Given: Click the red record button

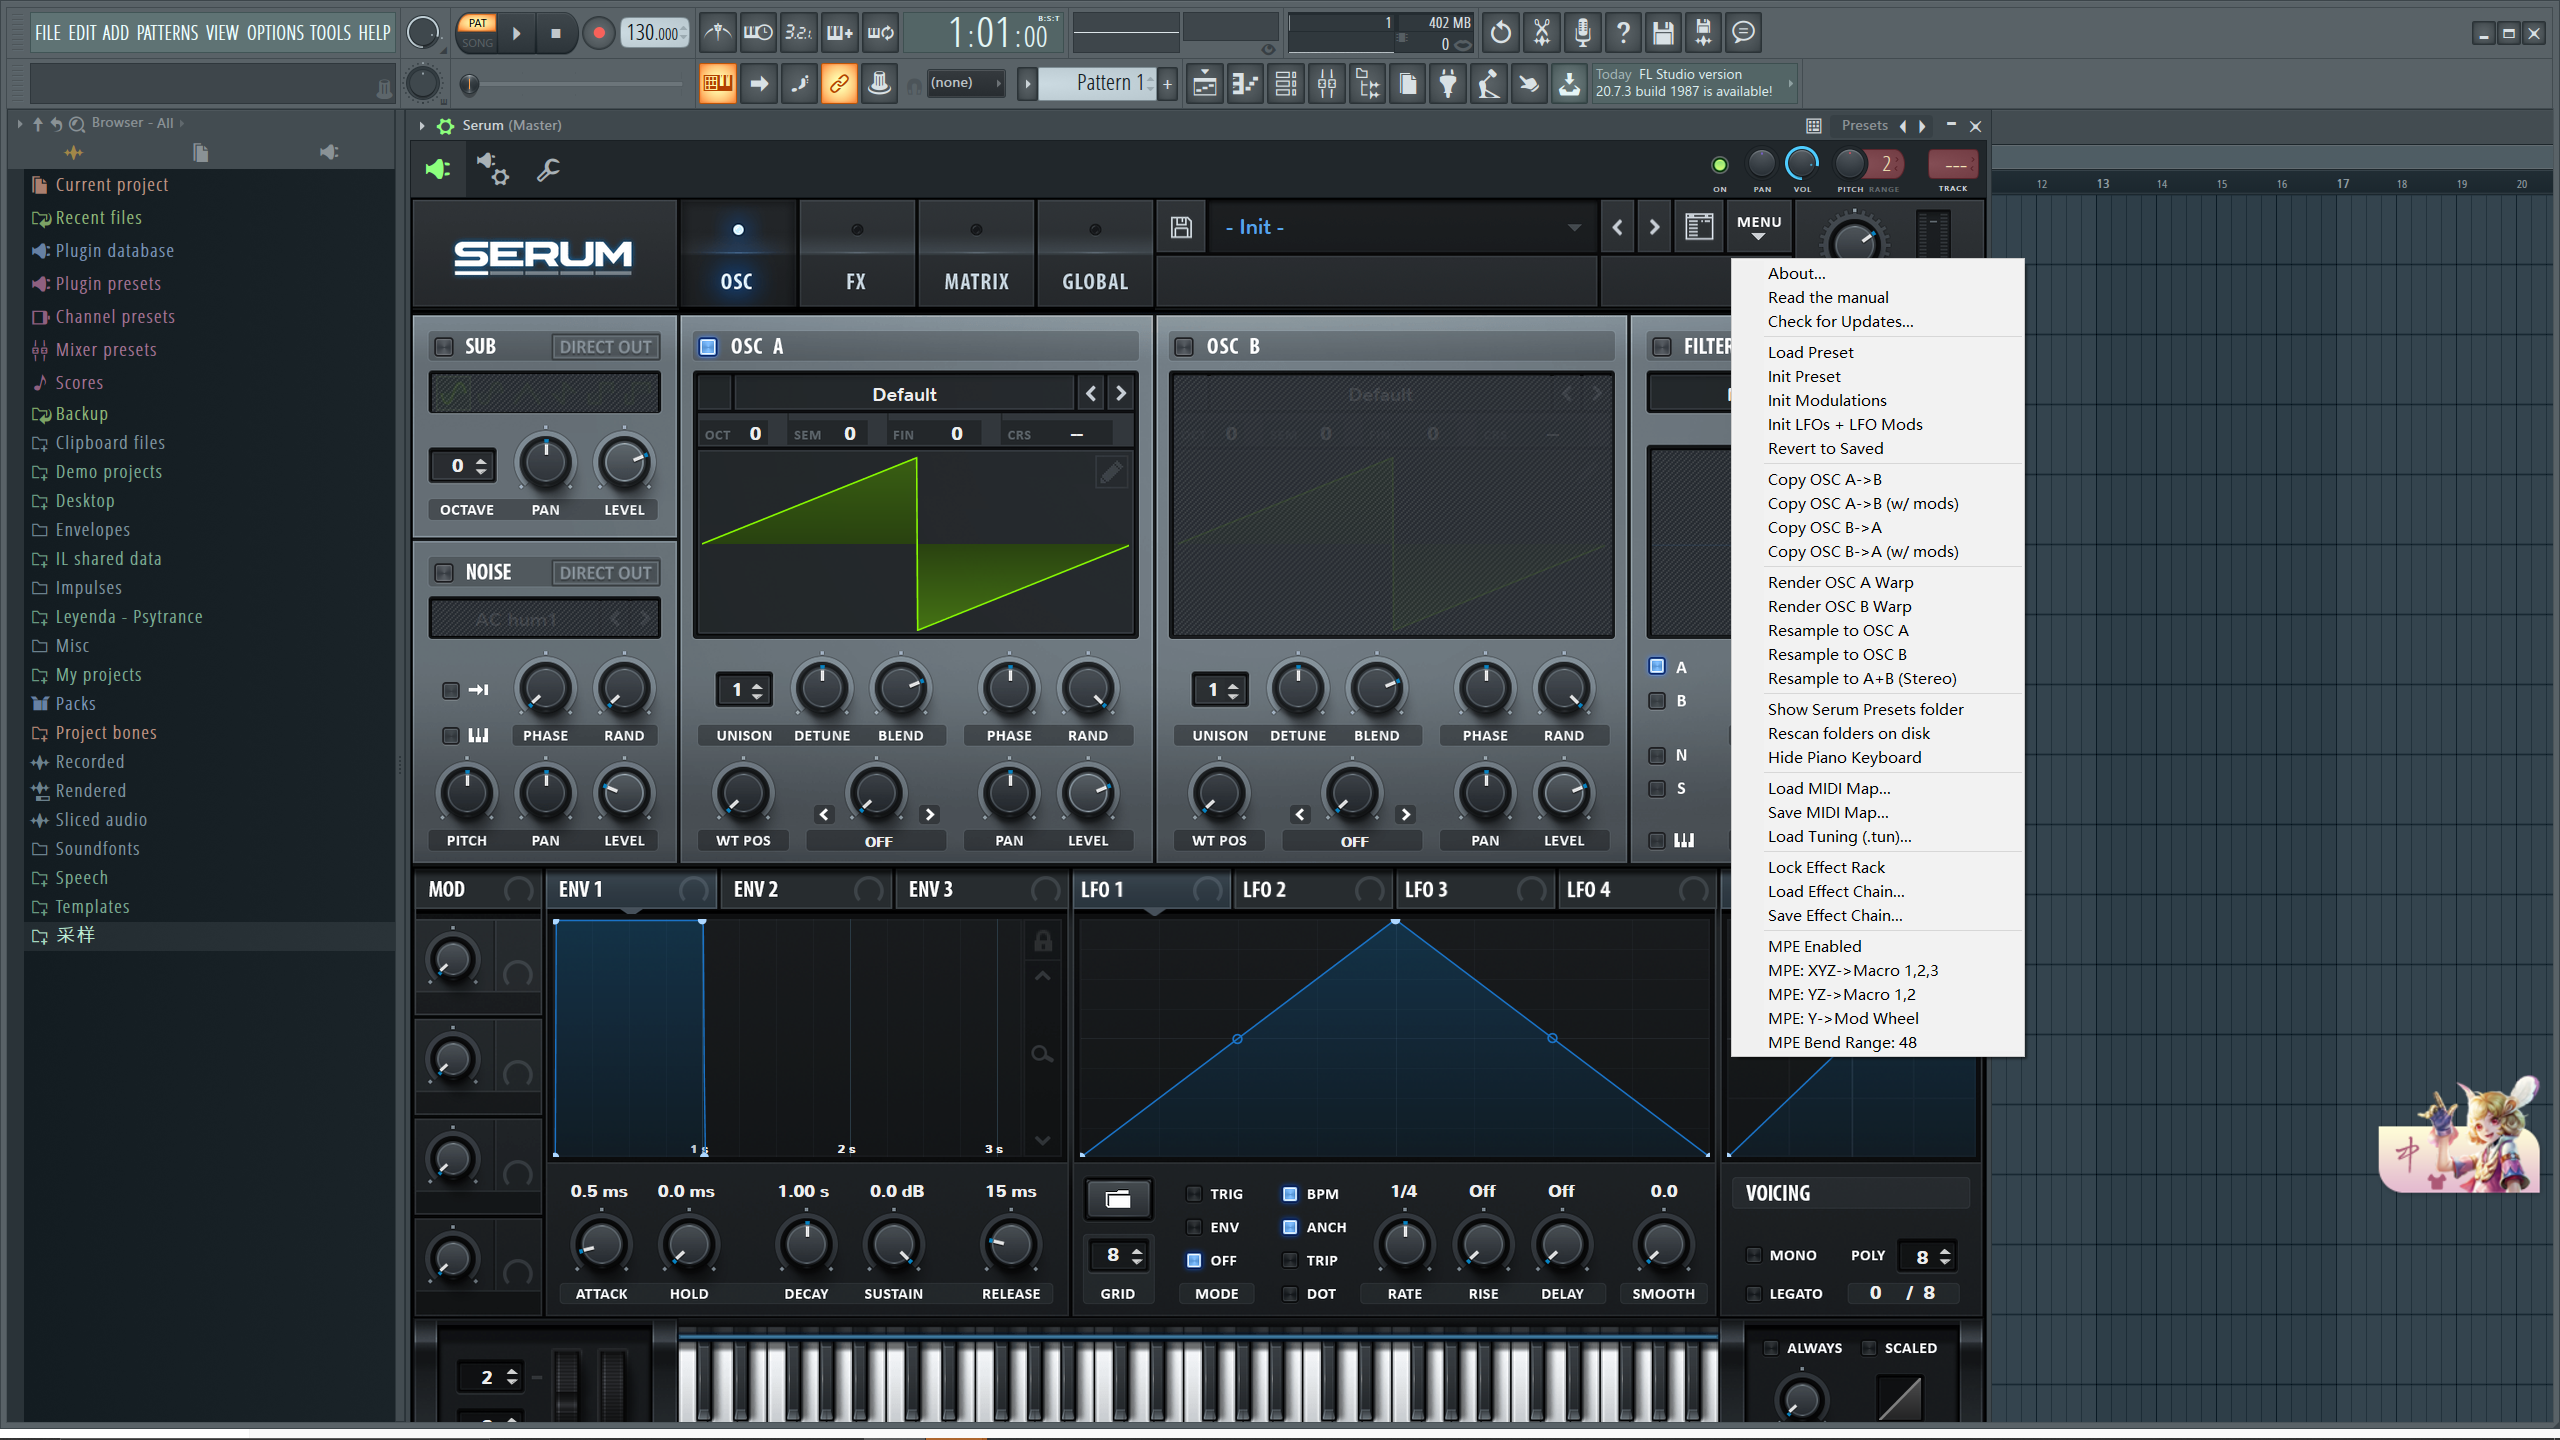Looking at the screenshot, I should pos(598,33).
